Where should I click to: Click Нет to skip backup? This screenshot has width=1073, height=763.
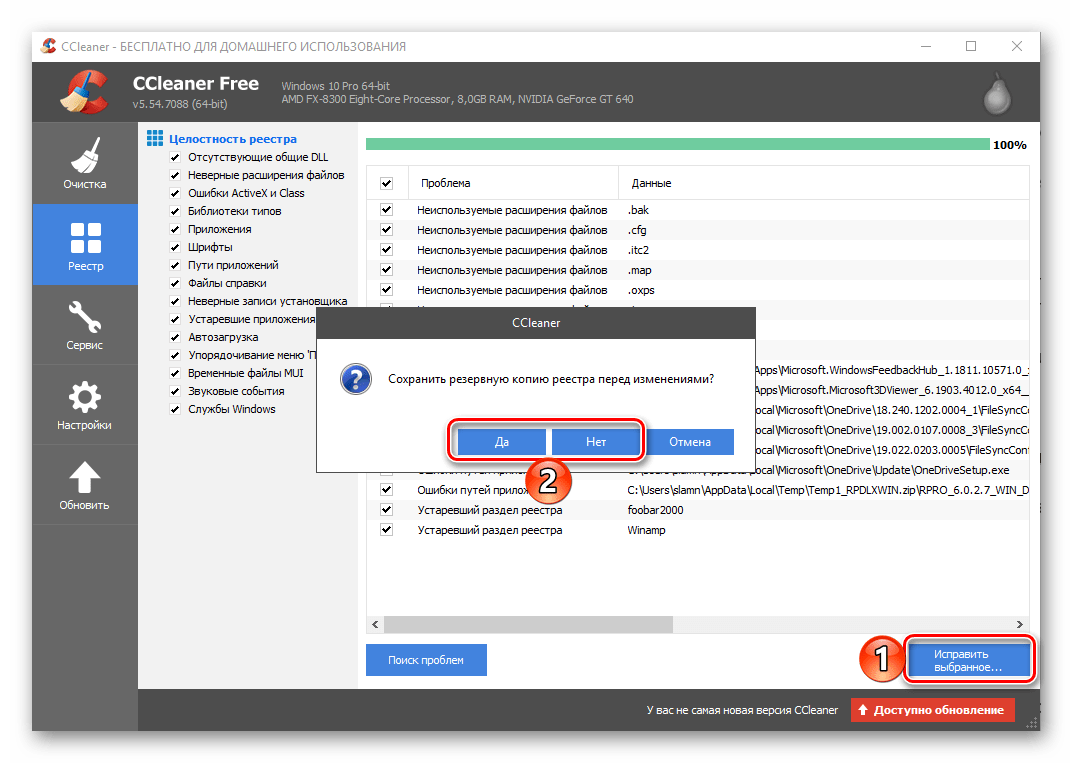(x=595, y=442)
